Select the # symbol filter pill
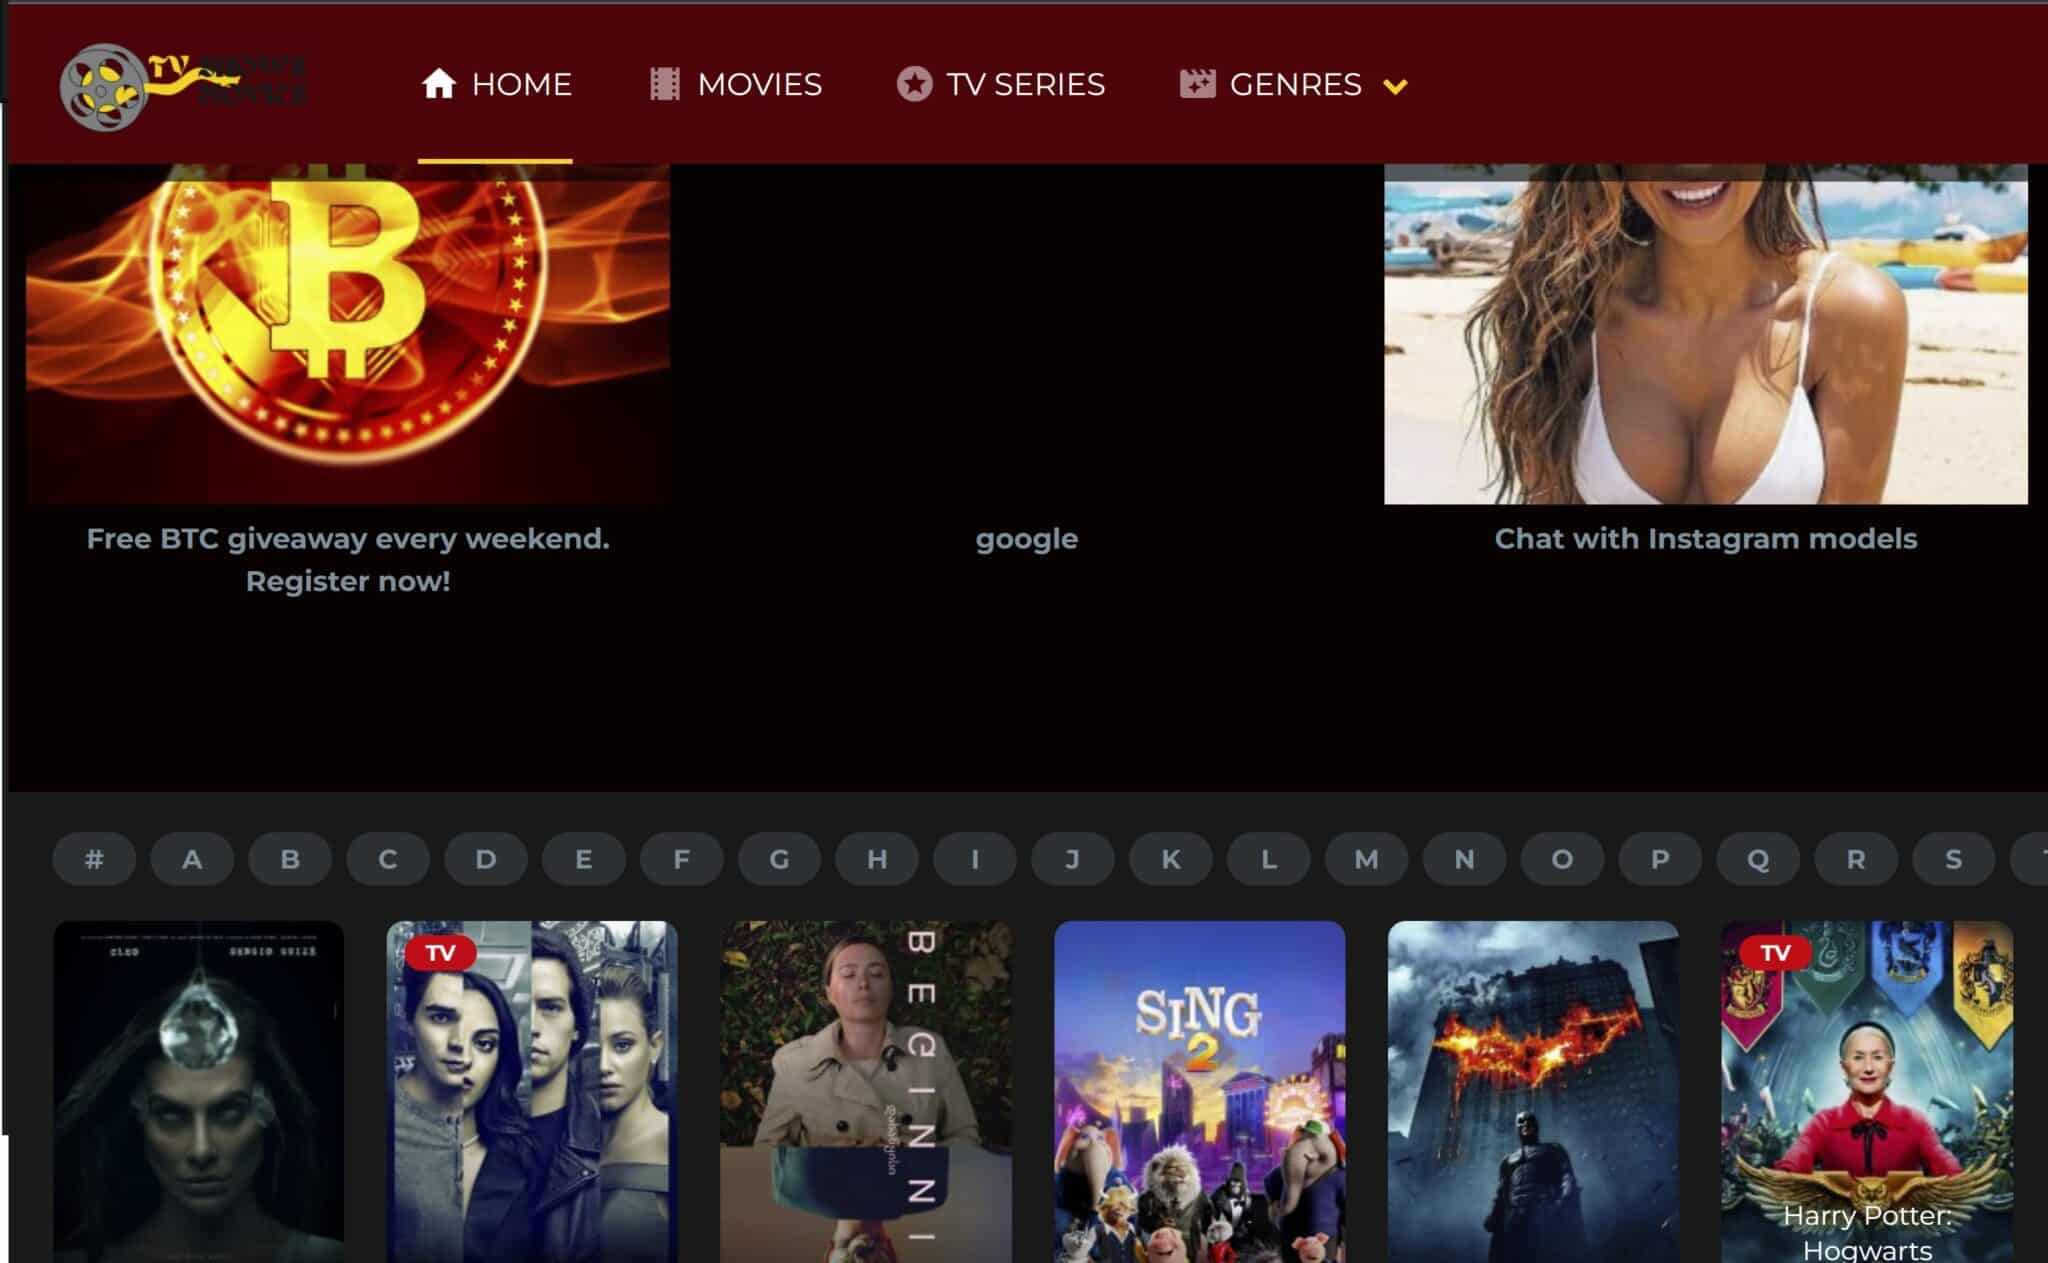Viewport: 2048px width, 1263px height. pos(94,859)
